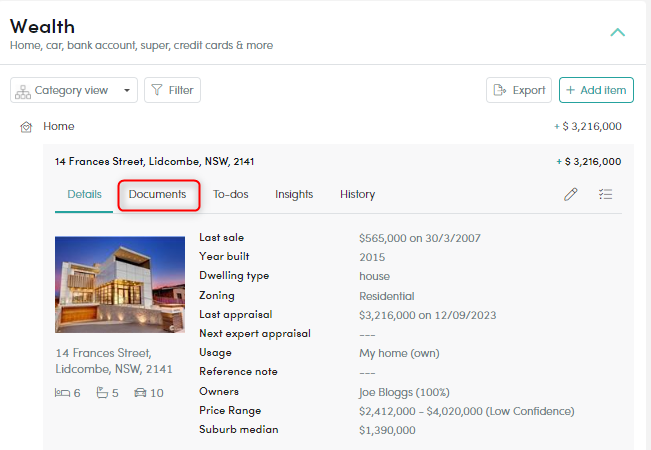Image resolution: width=651 pixels, height=450 pixels.
Task: Click the bedrooms bed icon
Action: (62, 393)
